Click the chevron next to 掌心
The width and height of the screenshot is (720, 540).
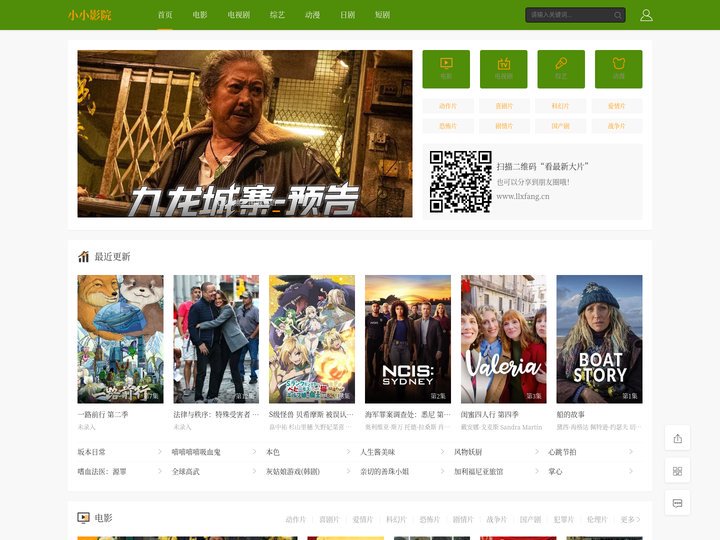(631, 472)
